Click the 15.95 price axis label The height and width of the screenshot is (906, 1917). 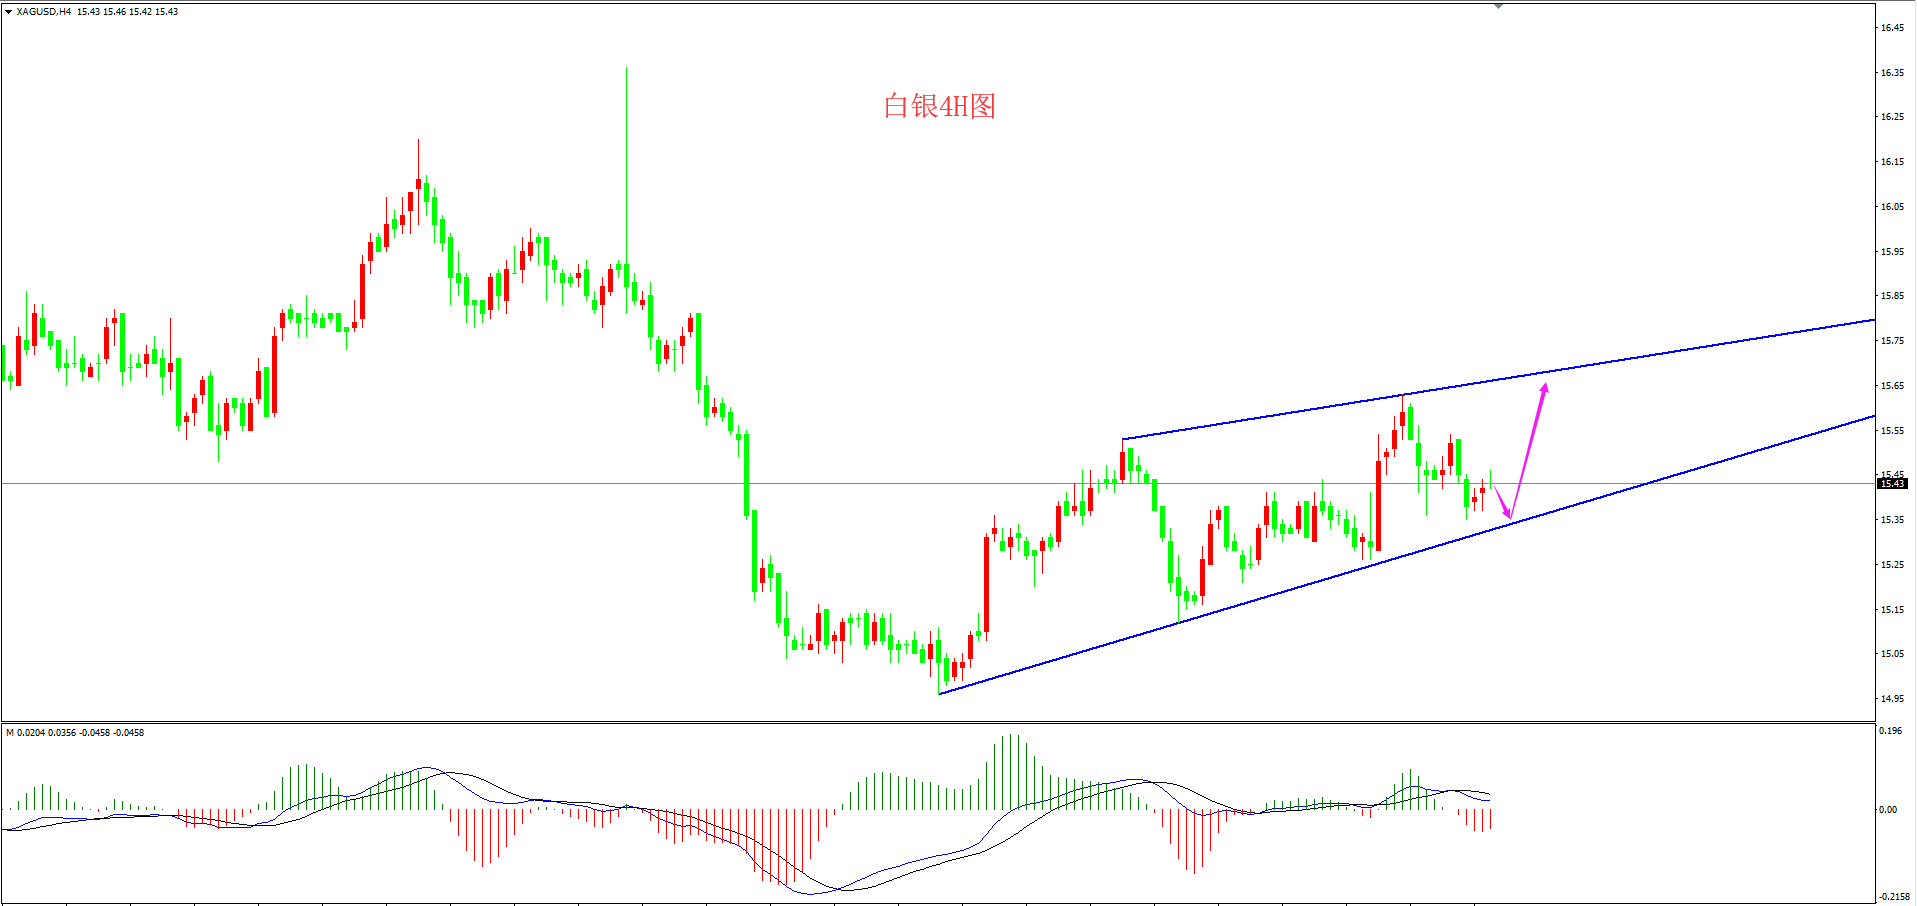point(1892,252)
